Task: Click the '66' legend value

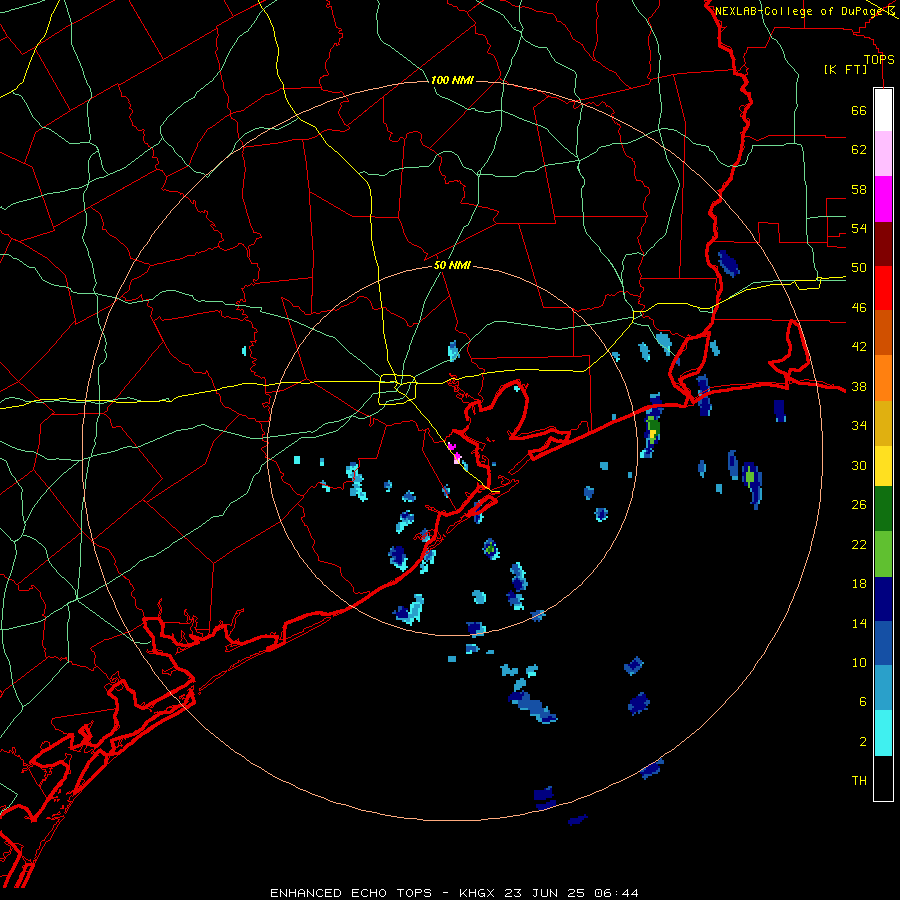Action: click(x=859, y=110)
